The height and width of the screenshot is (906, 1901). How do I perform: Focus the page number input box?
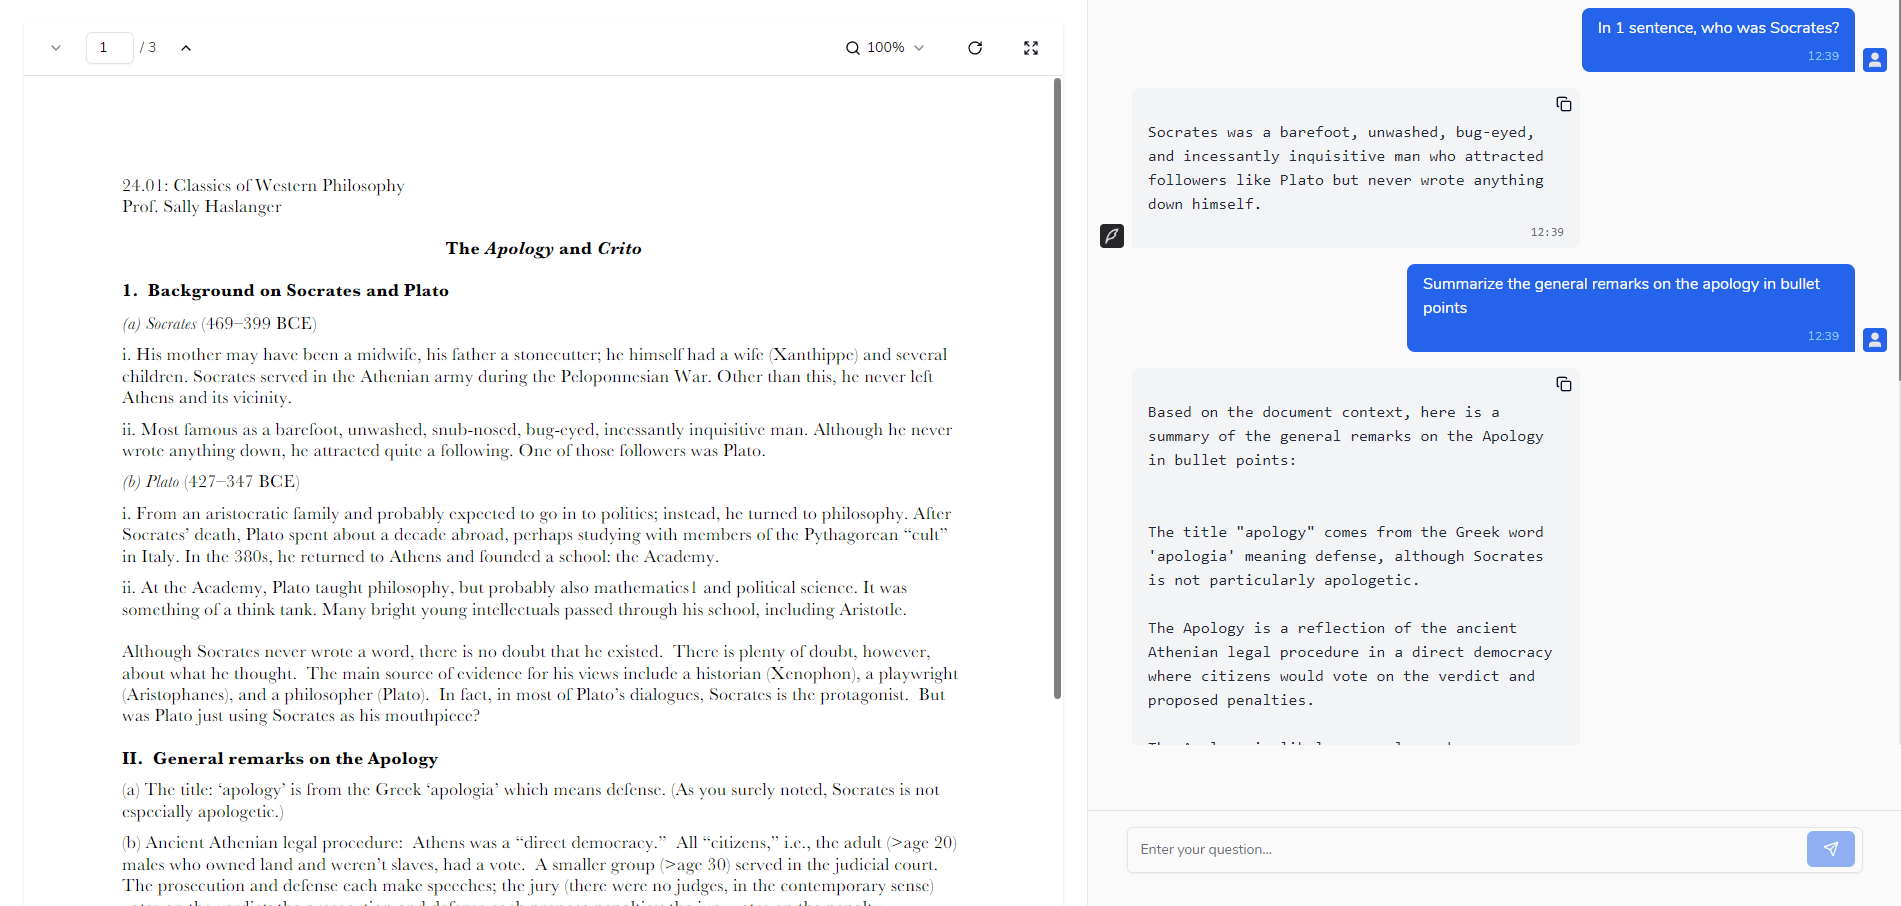point(109,48)
